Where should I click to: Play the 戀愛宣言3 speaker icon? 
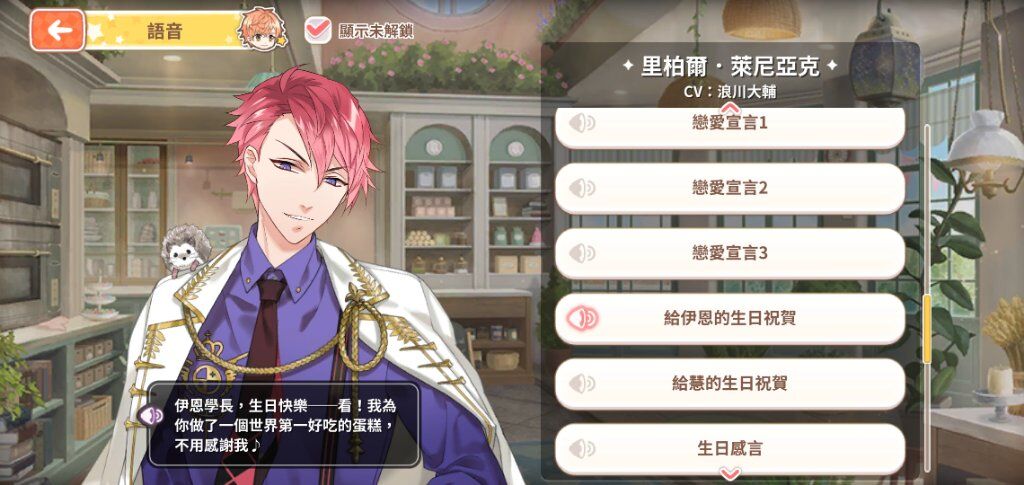tap(582, 253)
